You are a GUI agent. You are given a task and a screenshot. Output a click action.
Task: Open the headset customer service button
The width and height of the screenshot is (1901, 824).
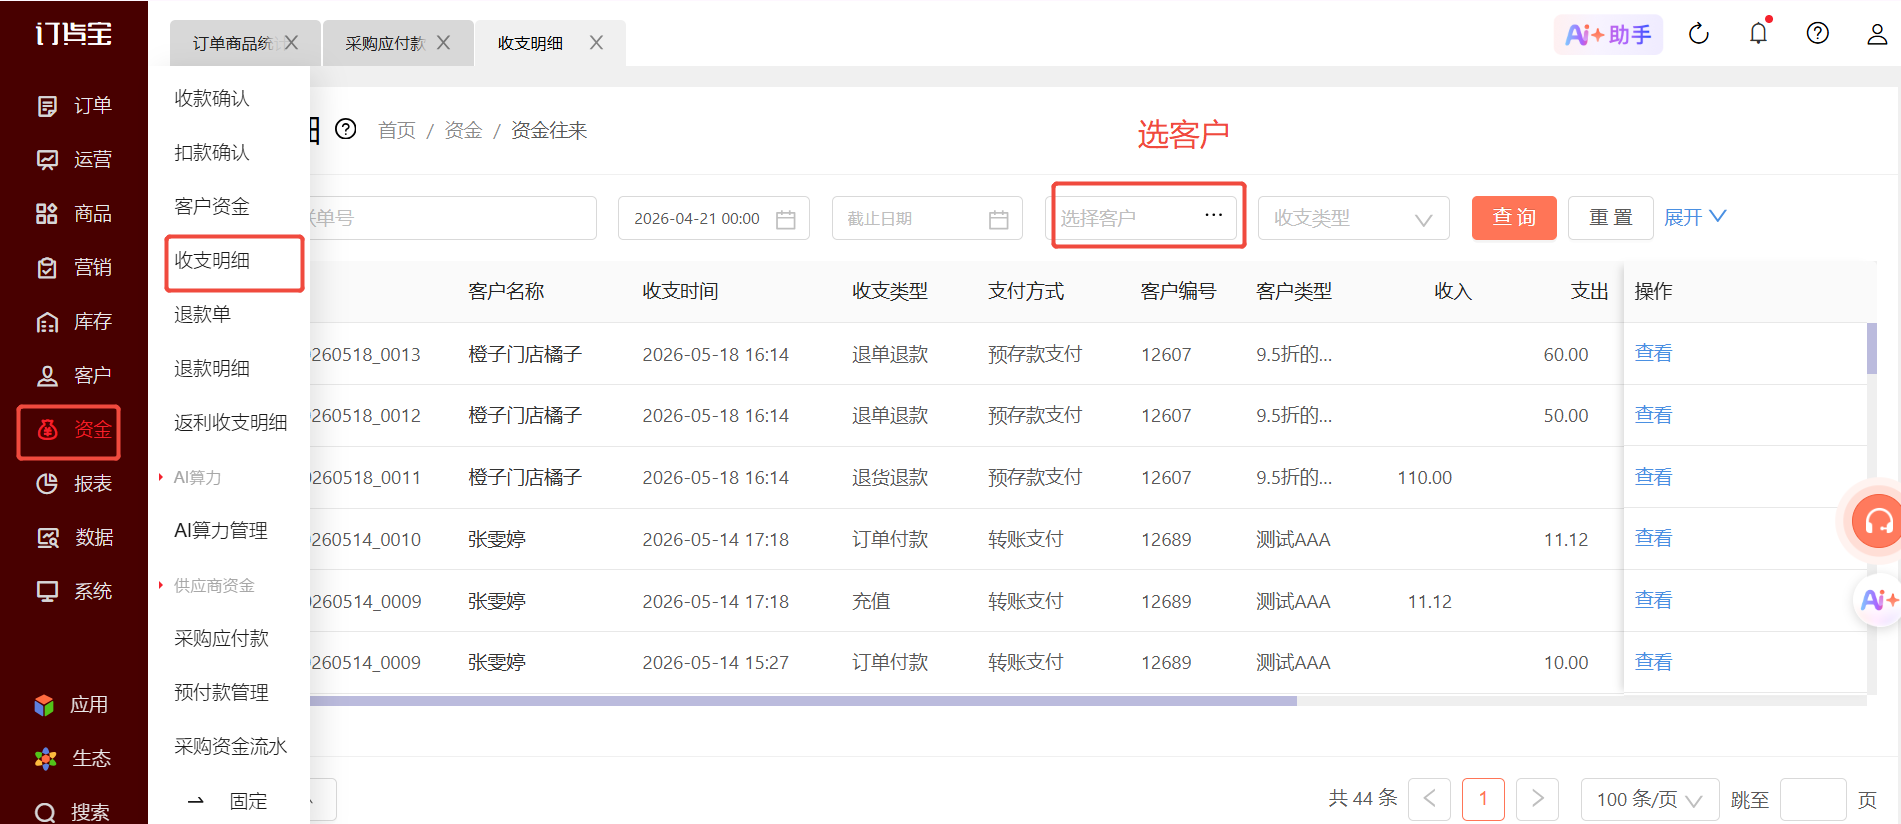point(1878,521)
